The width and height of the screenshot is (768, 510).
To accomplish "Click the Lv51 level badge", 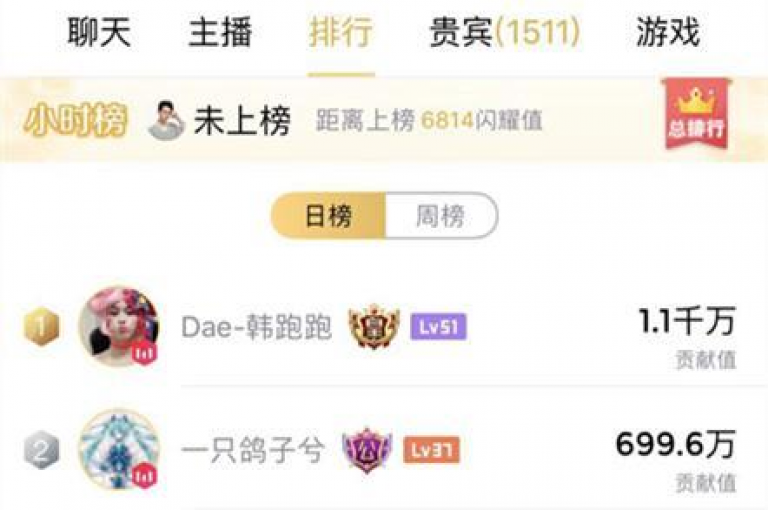I will pos(438,327).
